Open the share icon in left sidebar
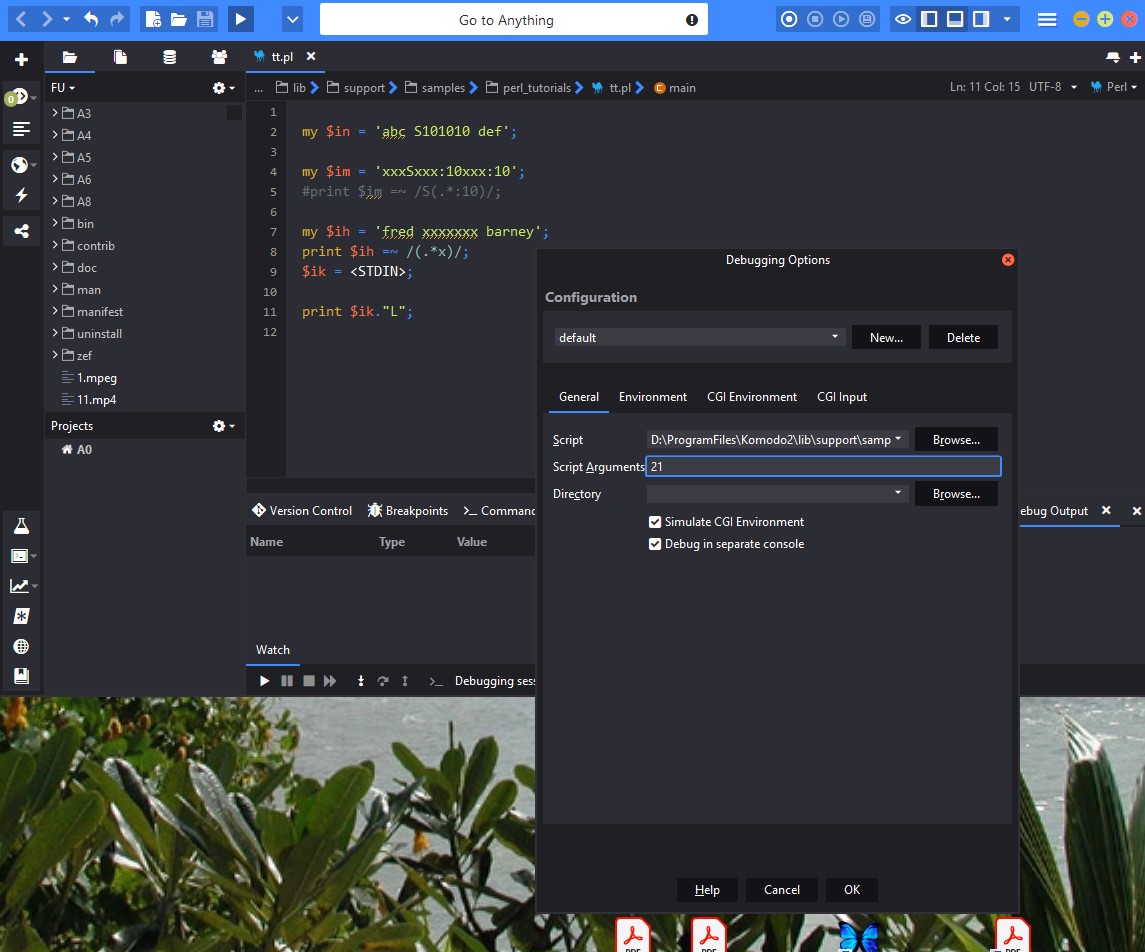 tap(21, 232)
